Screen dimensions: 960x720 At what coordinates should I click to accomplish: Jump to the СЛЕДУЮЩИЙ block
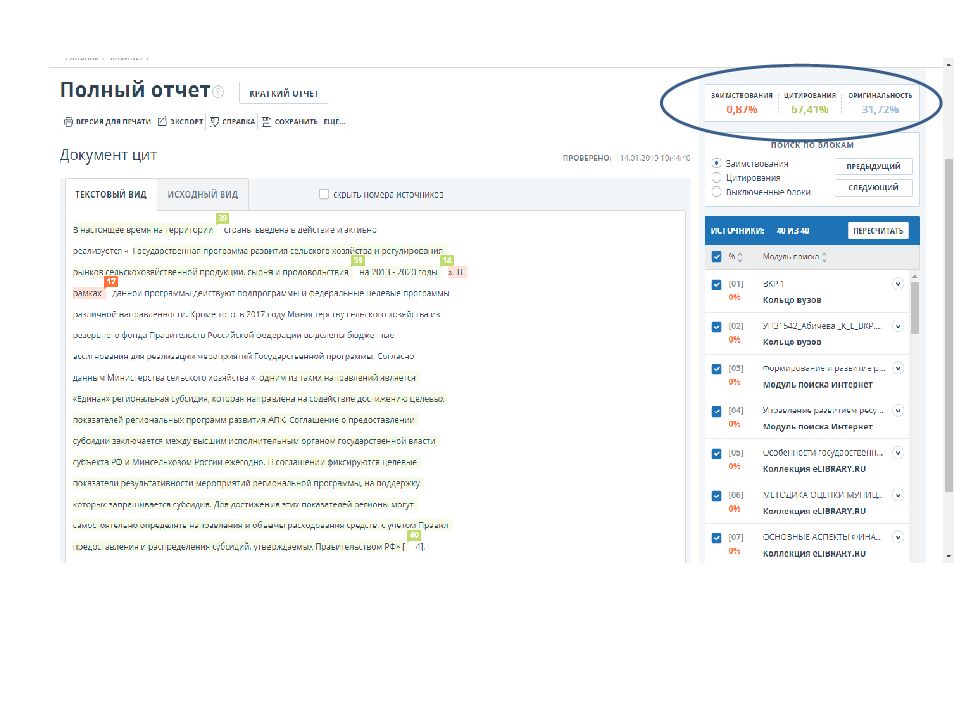(873, 187)
